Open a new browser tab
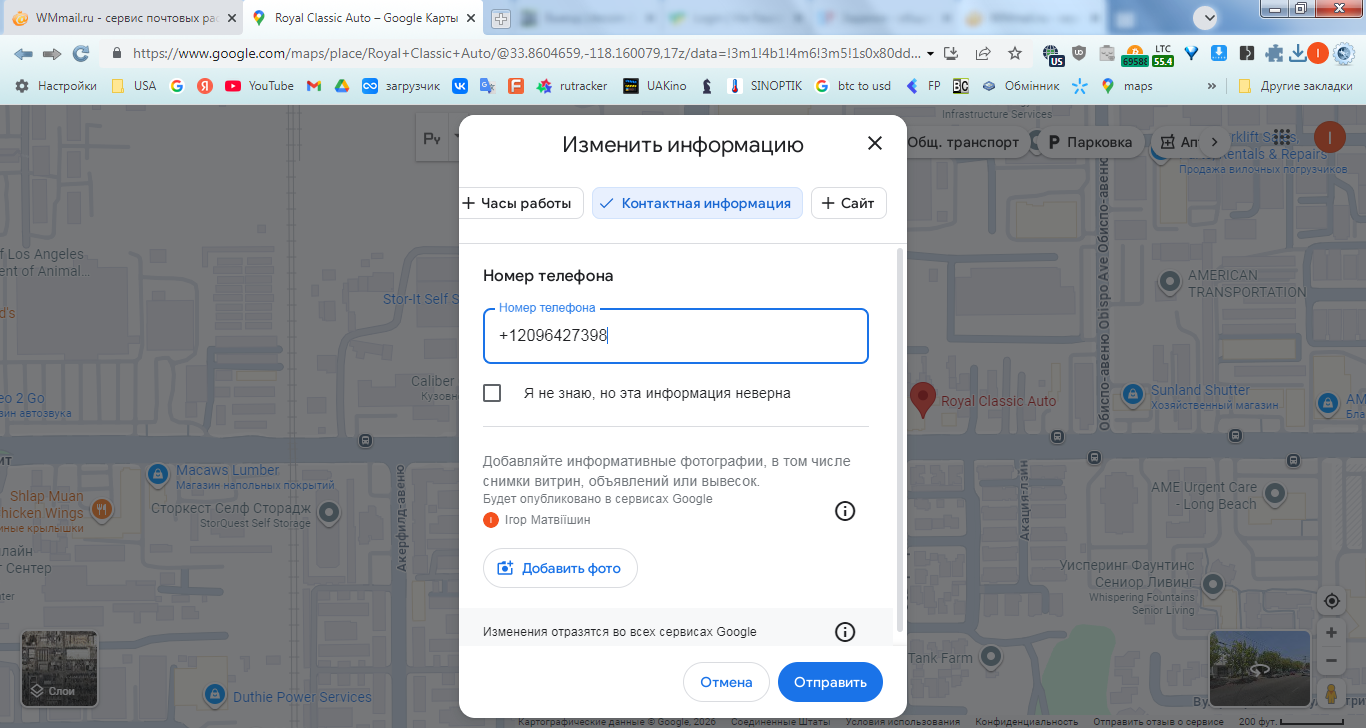 [501, 18]
